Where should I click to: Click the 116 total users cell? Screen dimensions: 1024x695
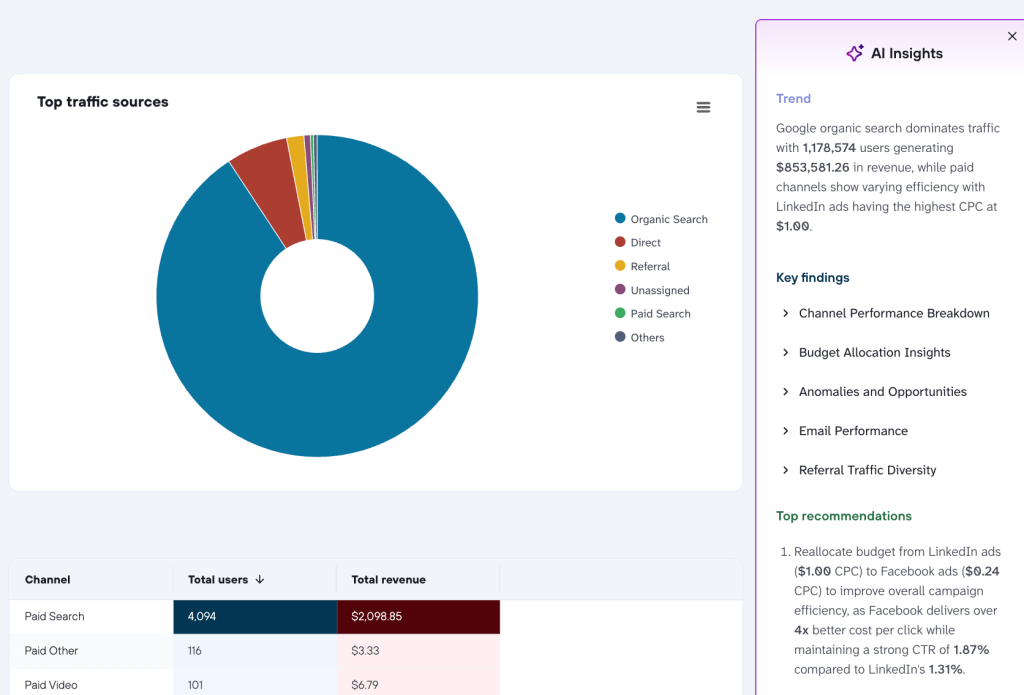pyautogui.click(x=255, y=651)
